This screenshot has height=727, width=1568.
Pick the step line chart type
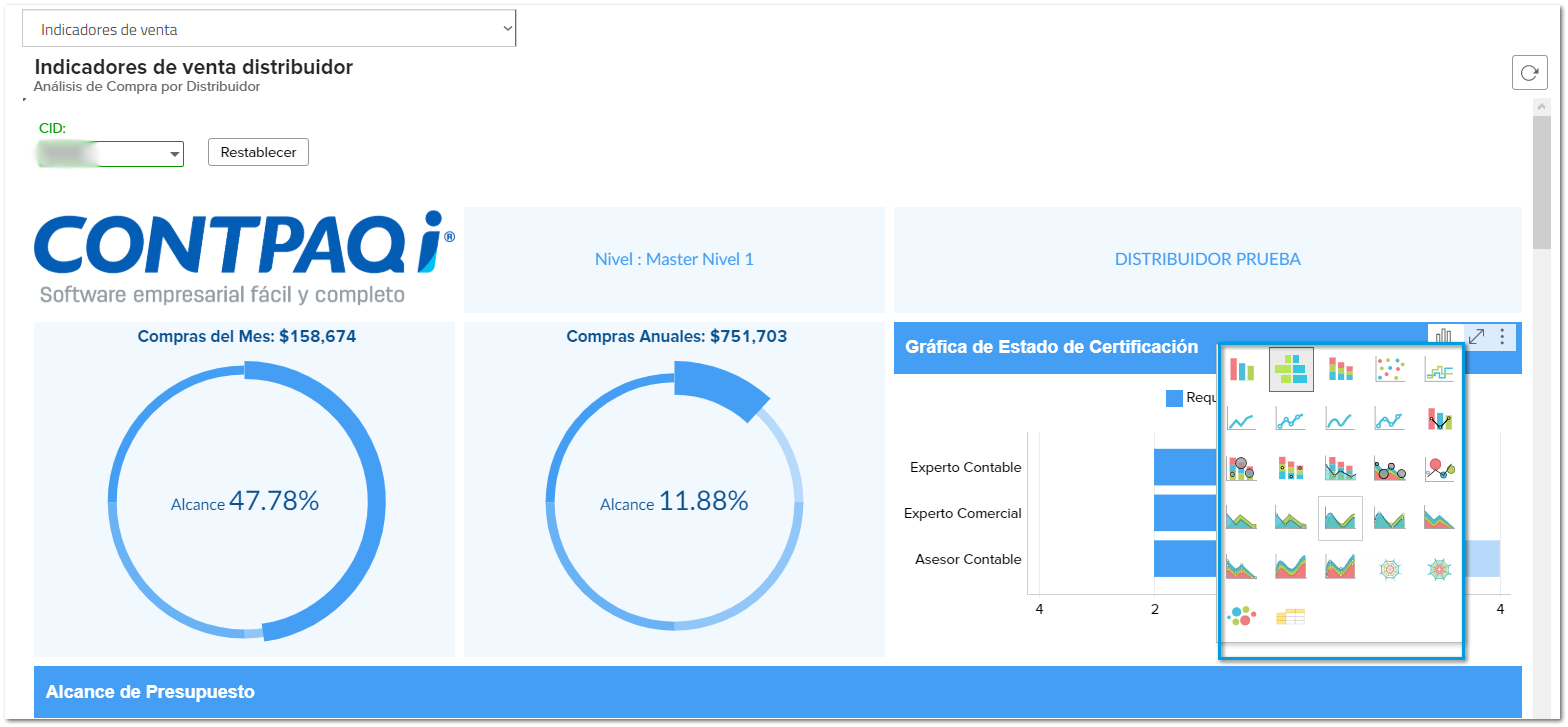pos(1439,370)
